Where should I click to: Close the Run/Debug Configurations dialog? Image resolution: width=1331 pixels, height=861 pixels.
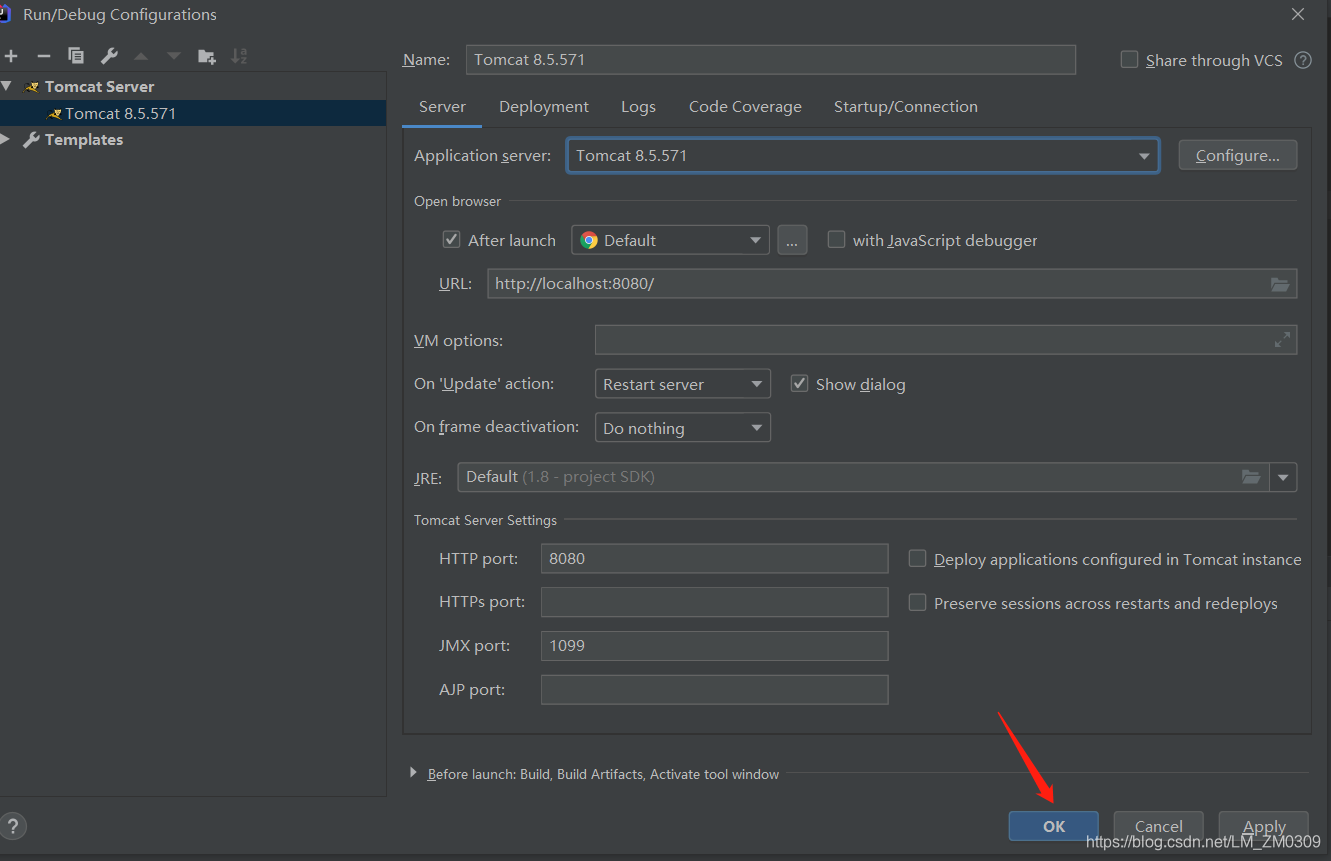click(x=1298, y=14)
